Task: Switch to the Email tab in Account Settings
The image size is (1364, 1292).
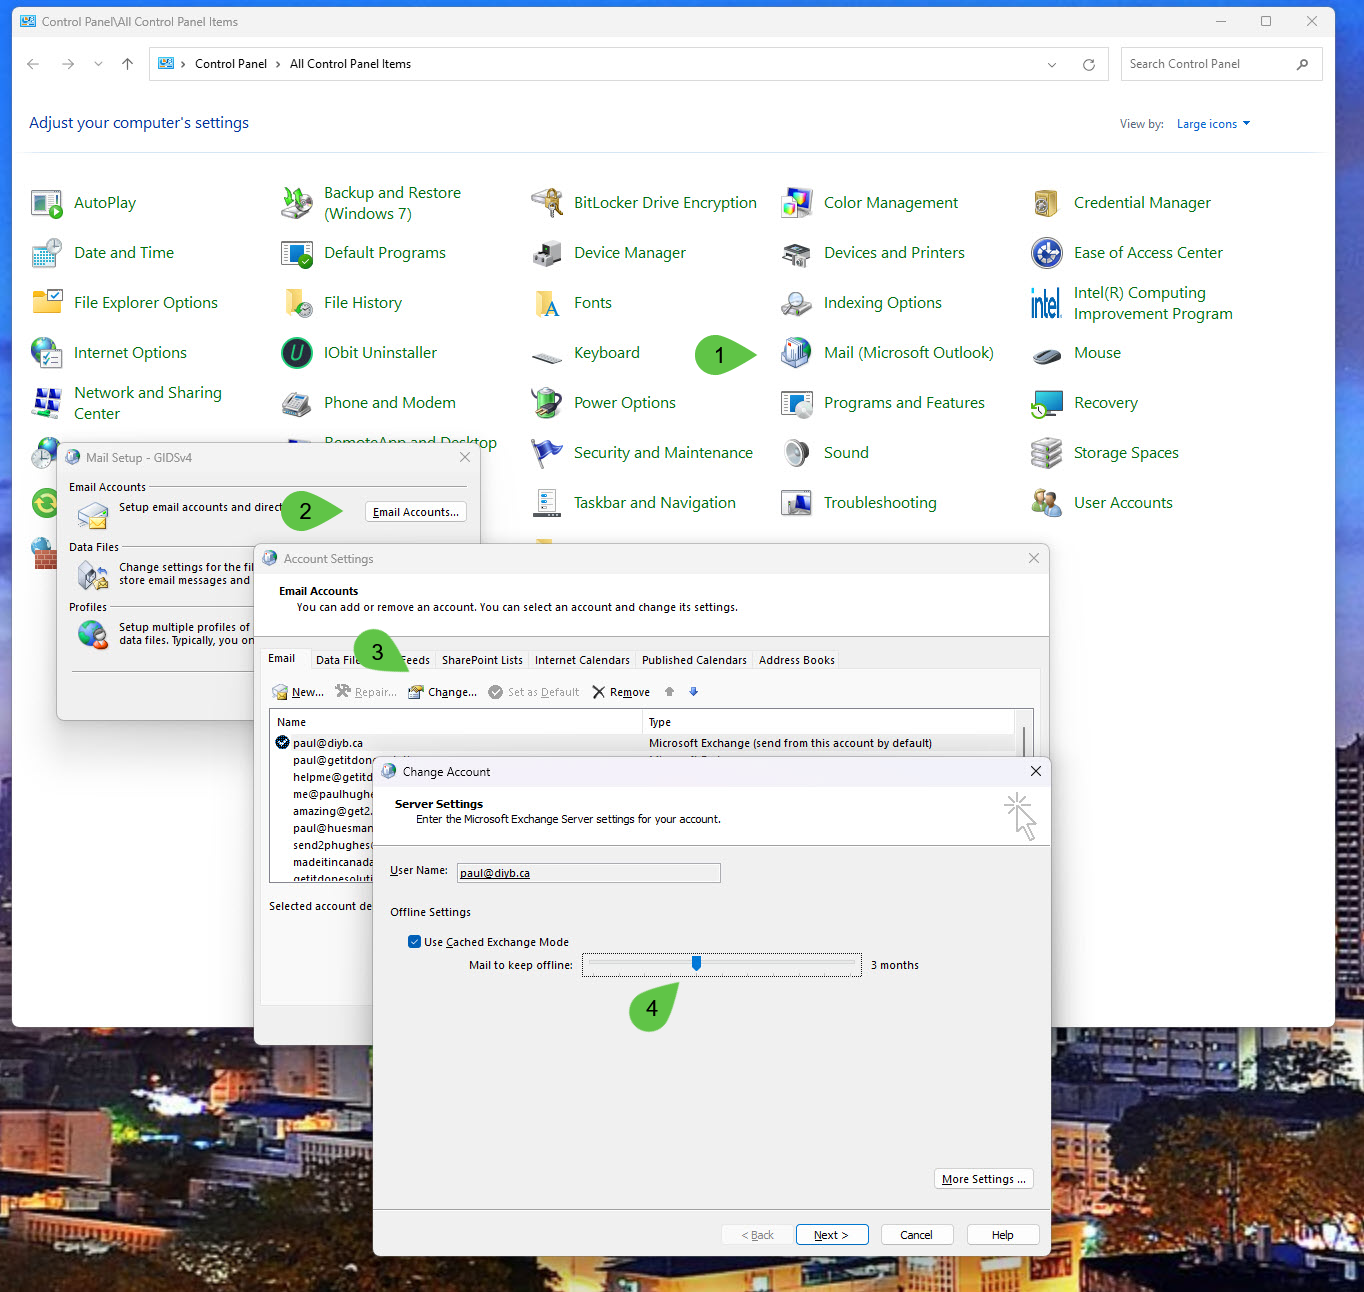Action: point(282,659)
